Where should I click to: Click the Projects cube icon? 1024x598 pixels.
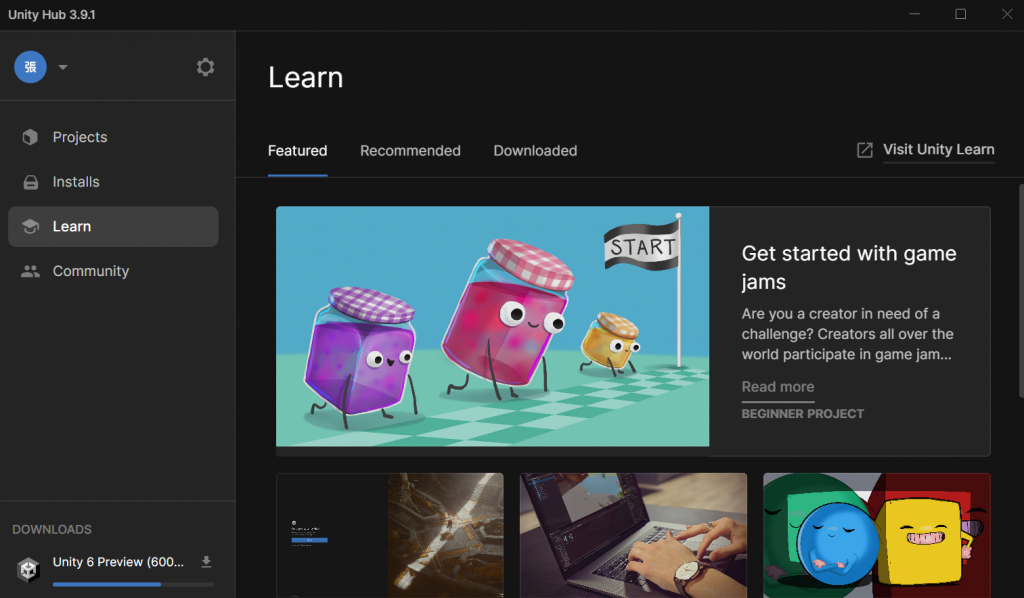pyautogui.click(x=30, y=137)
